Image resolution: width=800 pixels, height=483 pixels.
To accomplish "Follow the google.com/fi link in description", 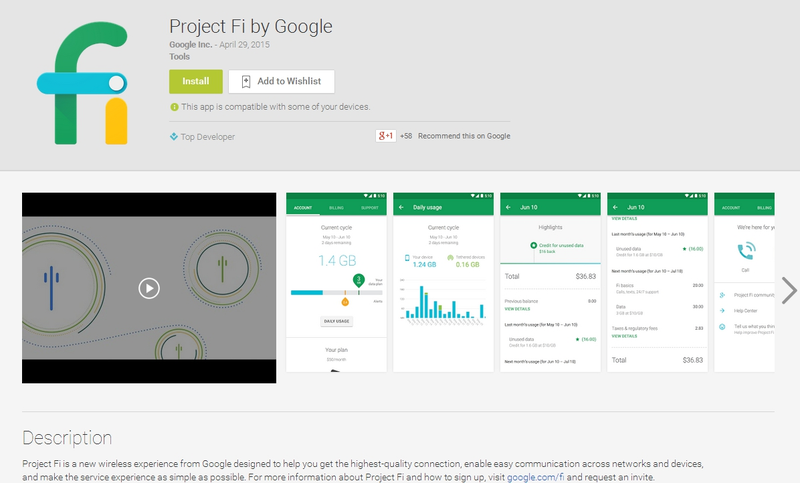I will 536,477.
